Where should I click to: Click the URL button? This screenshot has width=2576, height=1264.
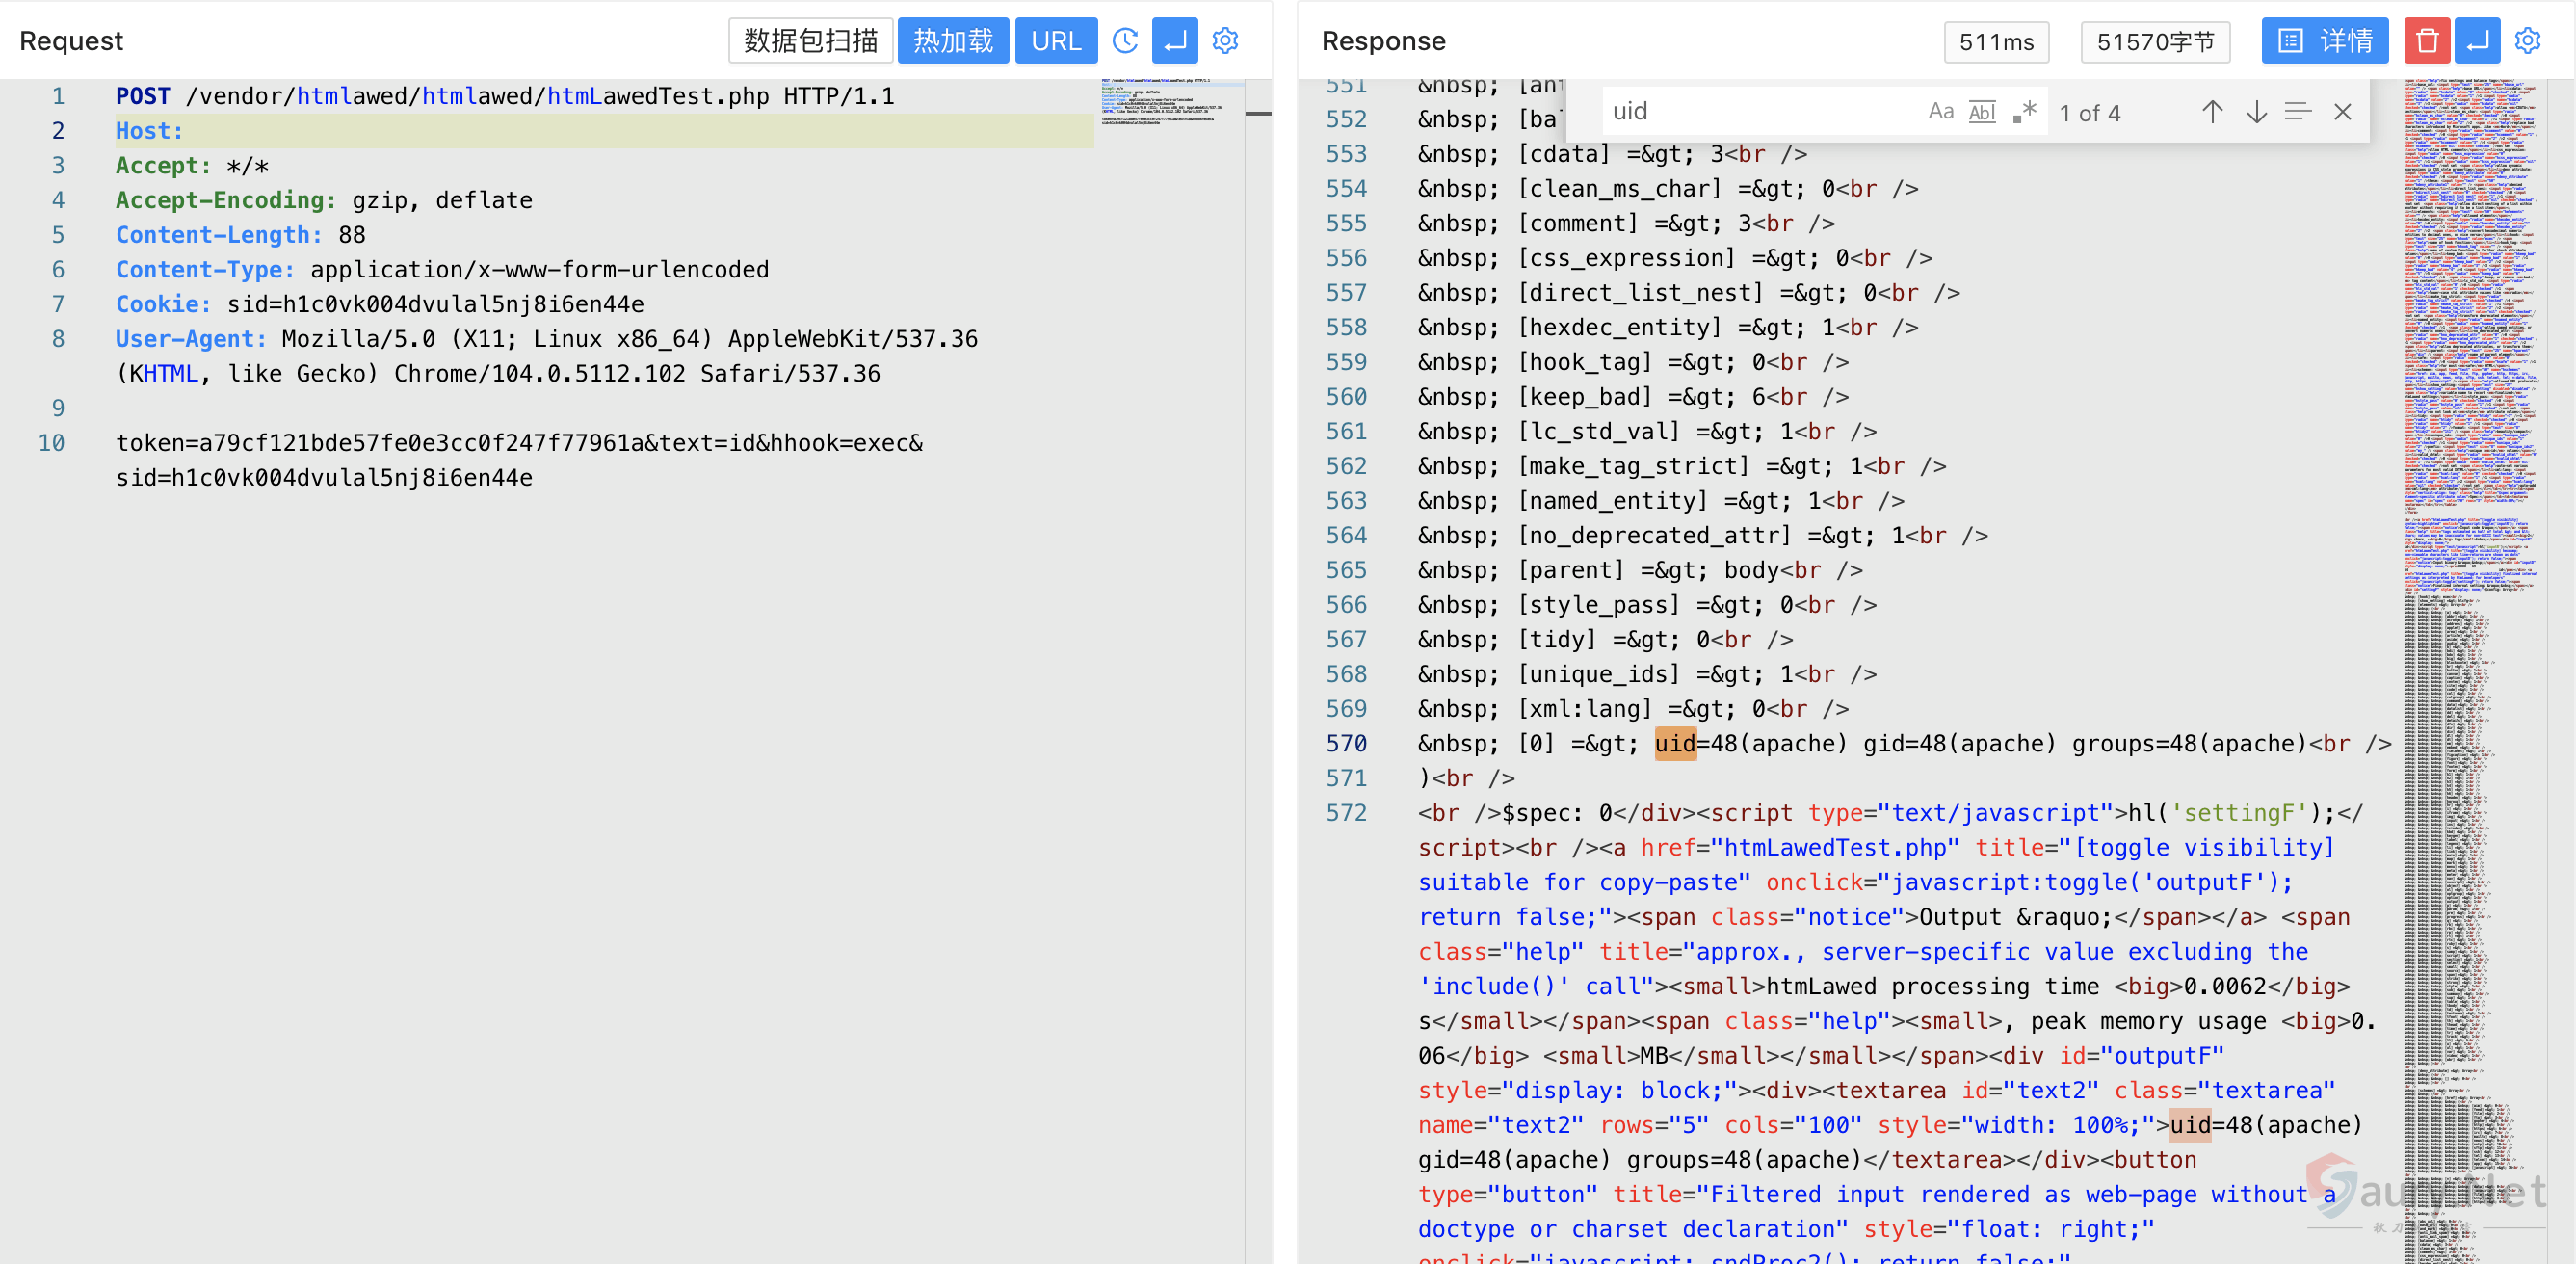pos(1056,41)
